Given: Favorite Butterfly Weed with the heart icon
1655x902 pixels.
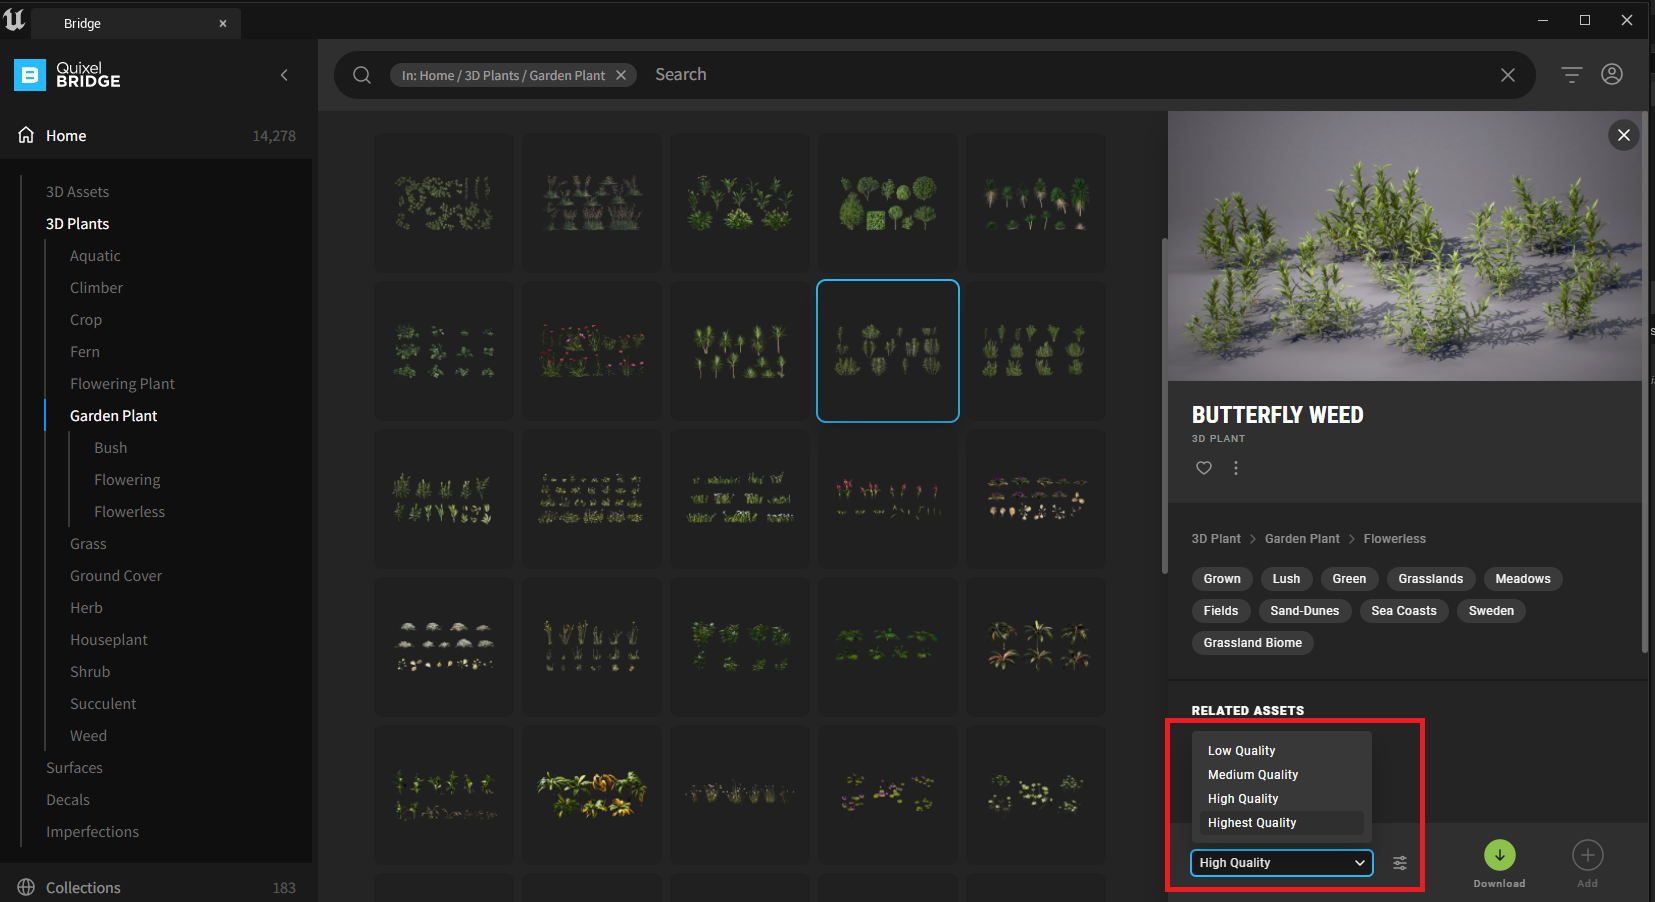Looking at the screenshot, I should 1204,468.
